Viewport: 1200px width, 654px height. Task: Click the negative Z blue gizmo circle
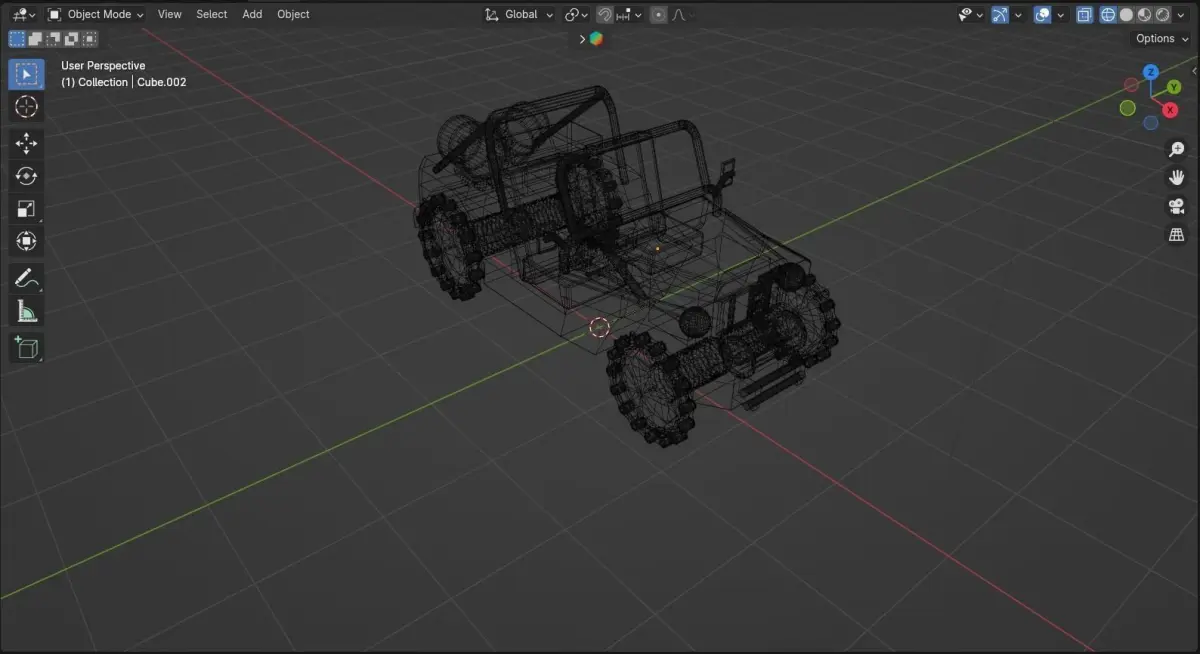point(1151,123)
